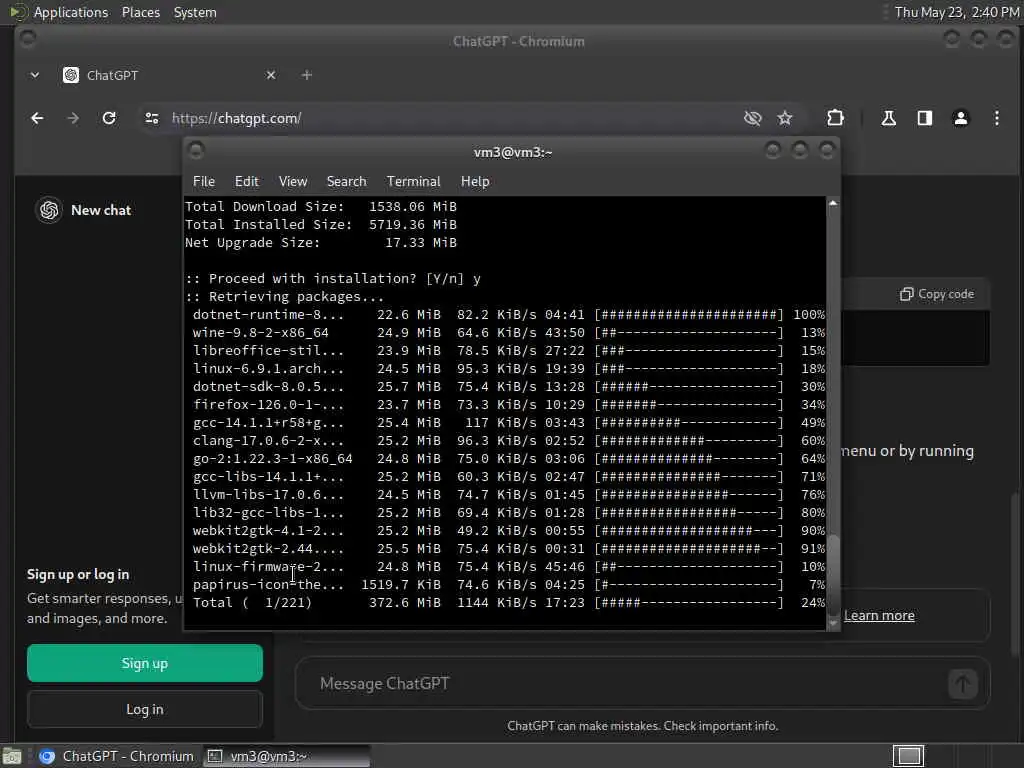The image size is (1024, 768).
Task: Click 'Total Download Size' text
Action: [x=264, y=206]
